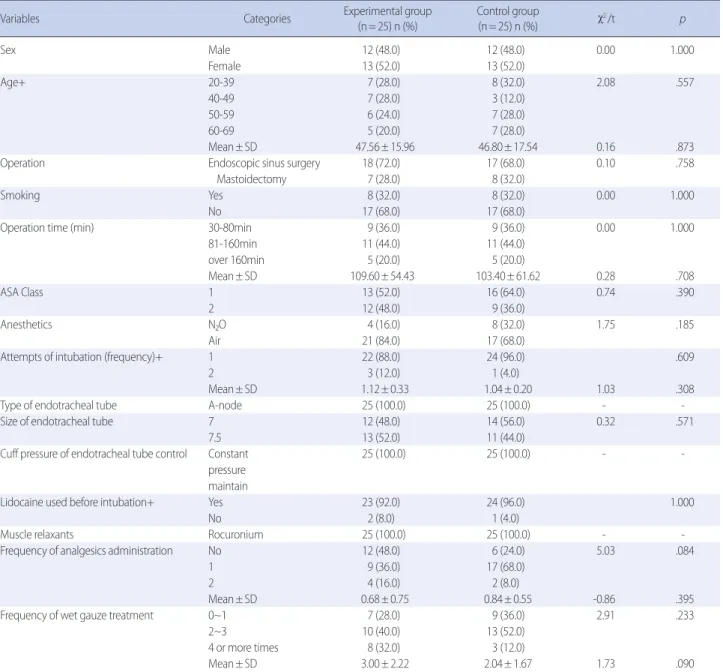
Task: Click the 'Experimental group' header
Action: click(x=387, y=11)
